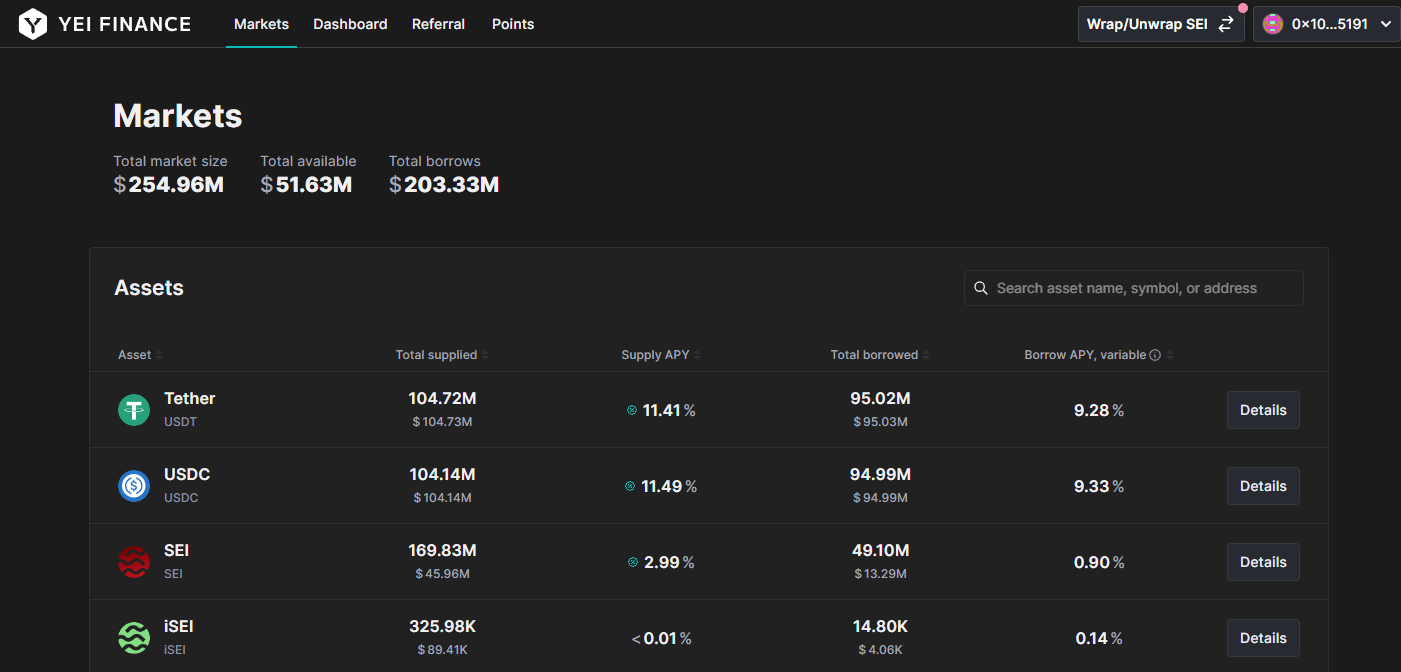Click the Tether token icon
The width and height of the screenshot is (1401, 672).
[134, 410]
